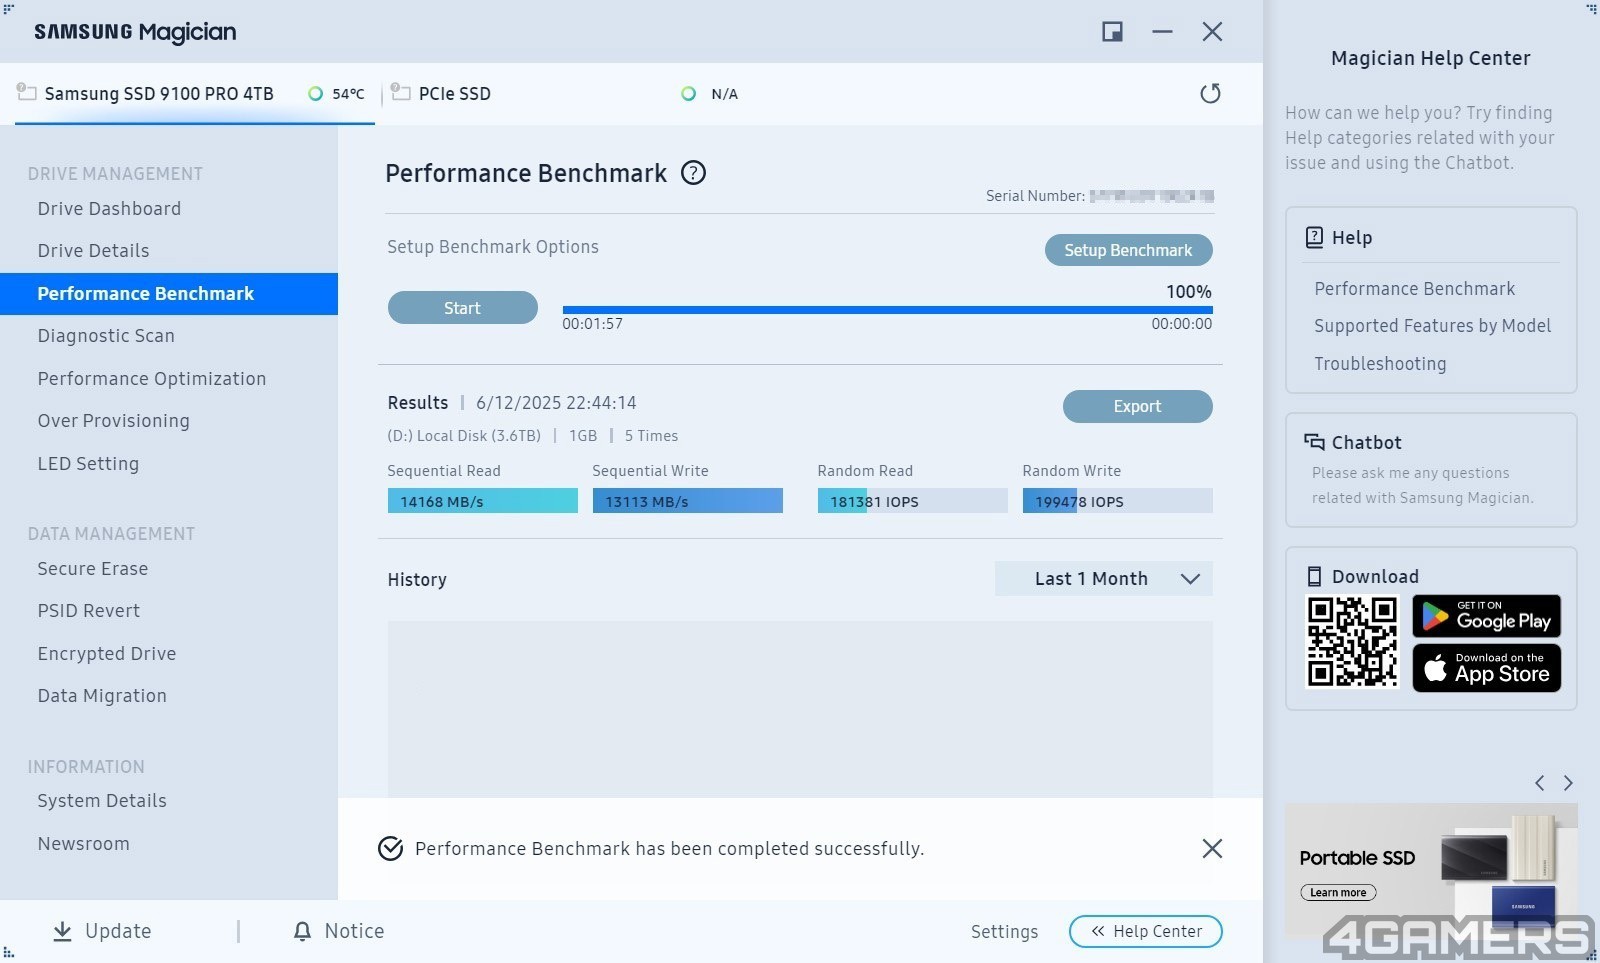This screenshot has height=963, width=1600.
Task: Click the benchmark success checkmark icon
Action: tap(390, 849)
